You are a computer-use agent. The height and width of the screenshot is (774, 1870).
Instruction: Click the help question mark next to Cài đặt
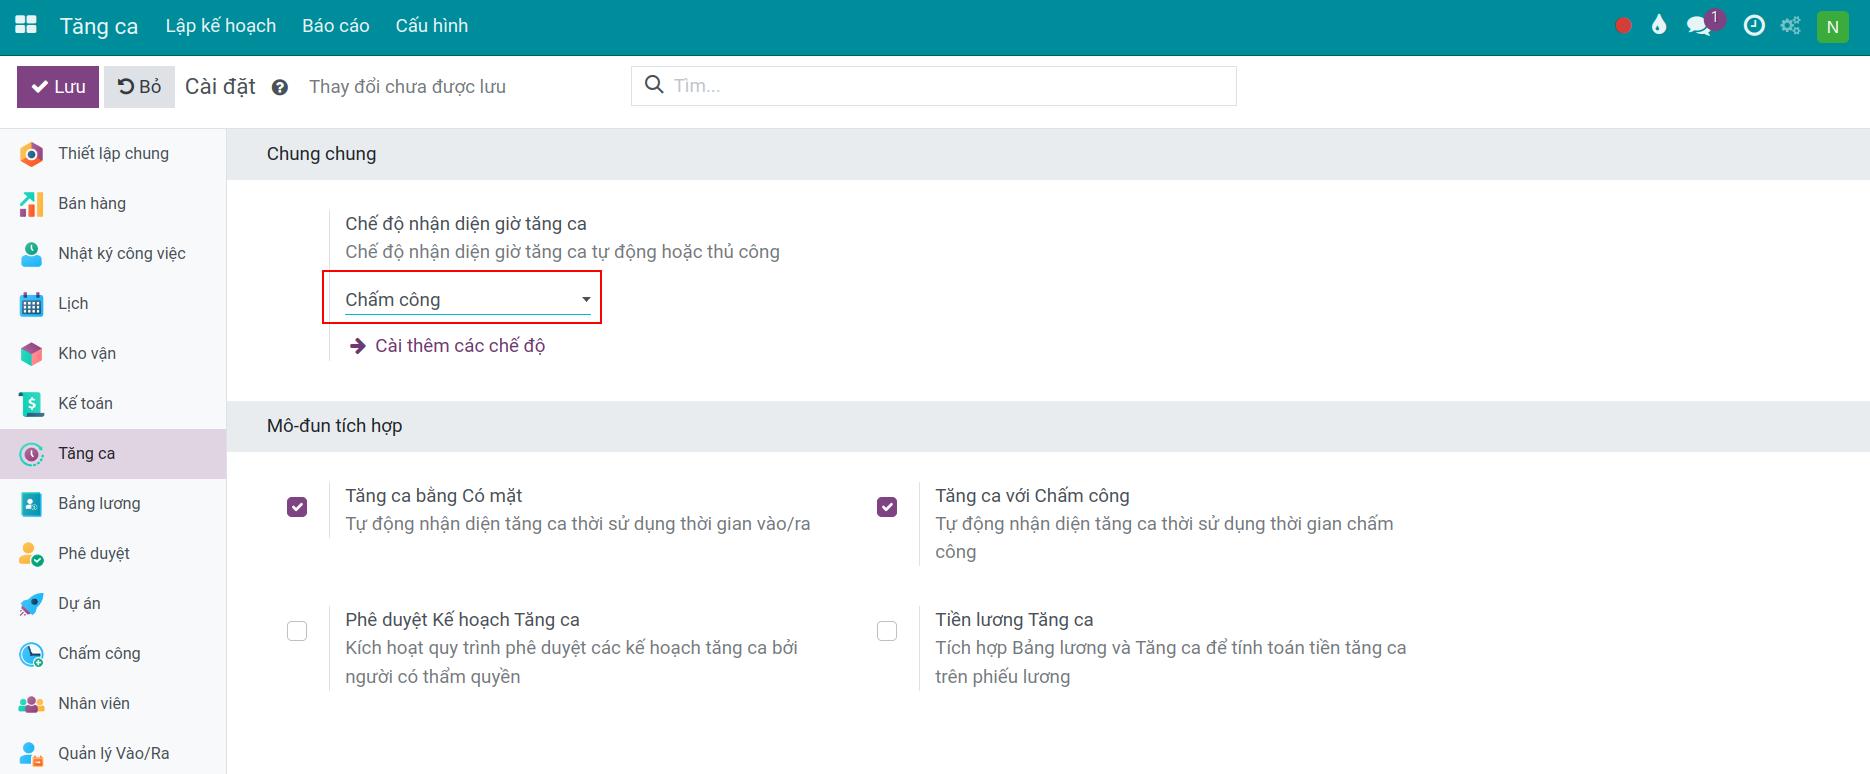(280, 87)
